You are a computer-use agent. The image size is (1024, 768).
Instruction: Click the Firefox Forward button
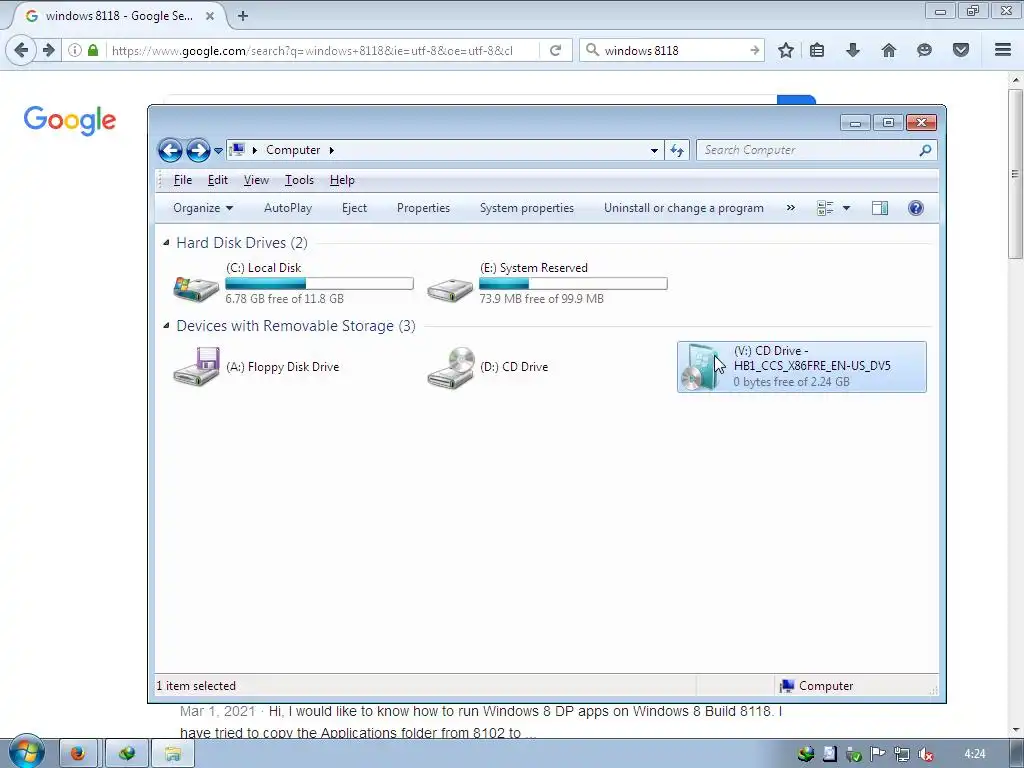coord(48,50)
